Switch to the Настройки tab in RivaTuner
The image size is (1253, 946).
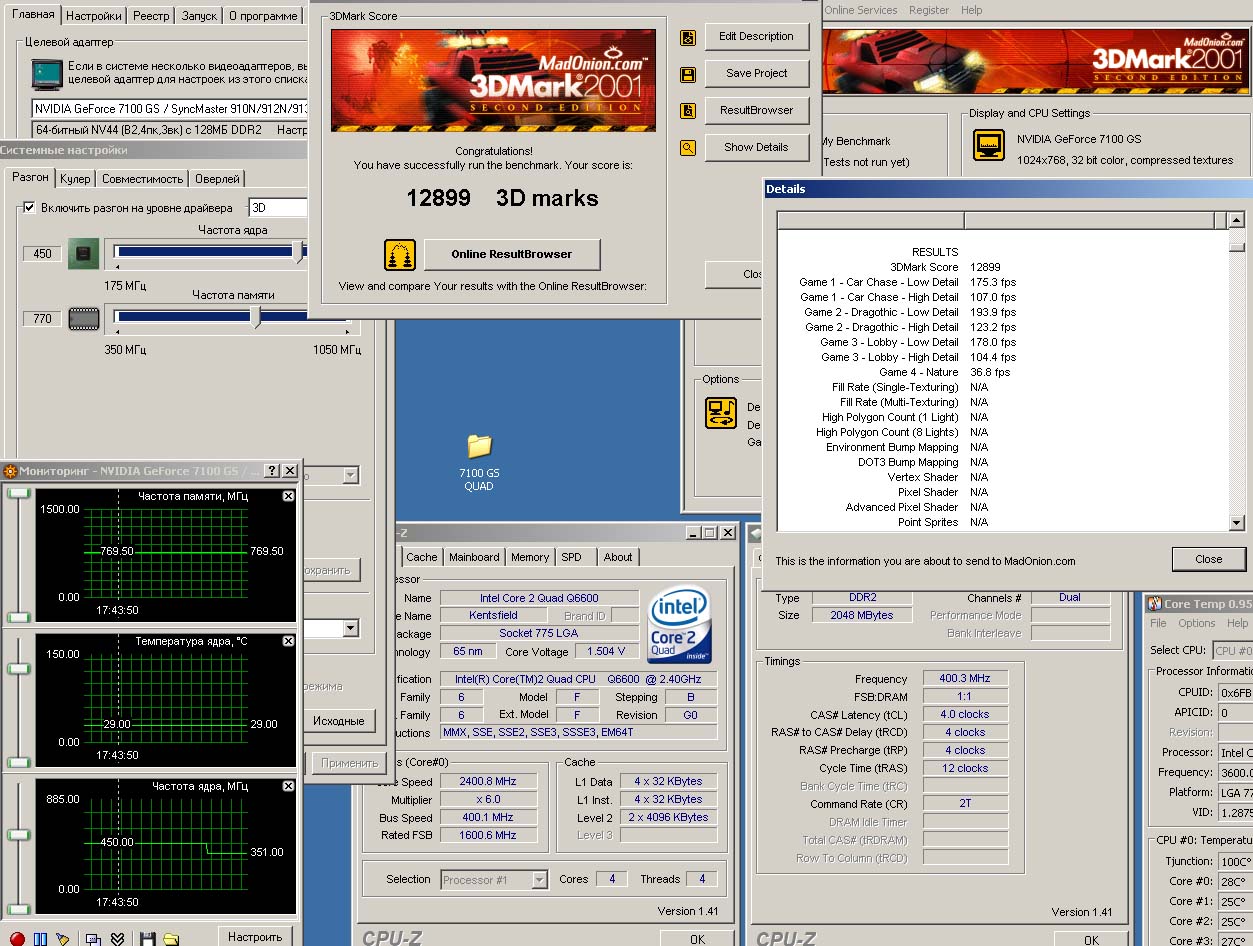click(x=95, y=16)
